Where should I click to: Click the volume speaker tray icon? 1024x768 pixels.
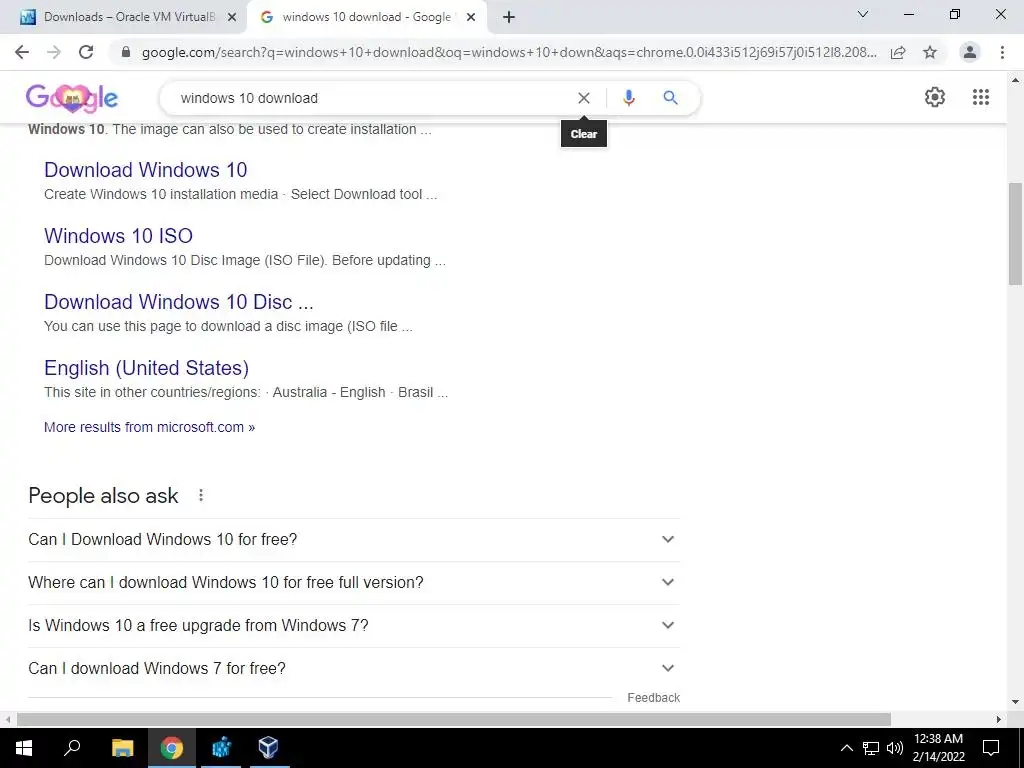pyautogui.click(x=894, y=748)
